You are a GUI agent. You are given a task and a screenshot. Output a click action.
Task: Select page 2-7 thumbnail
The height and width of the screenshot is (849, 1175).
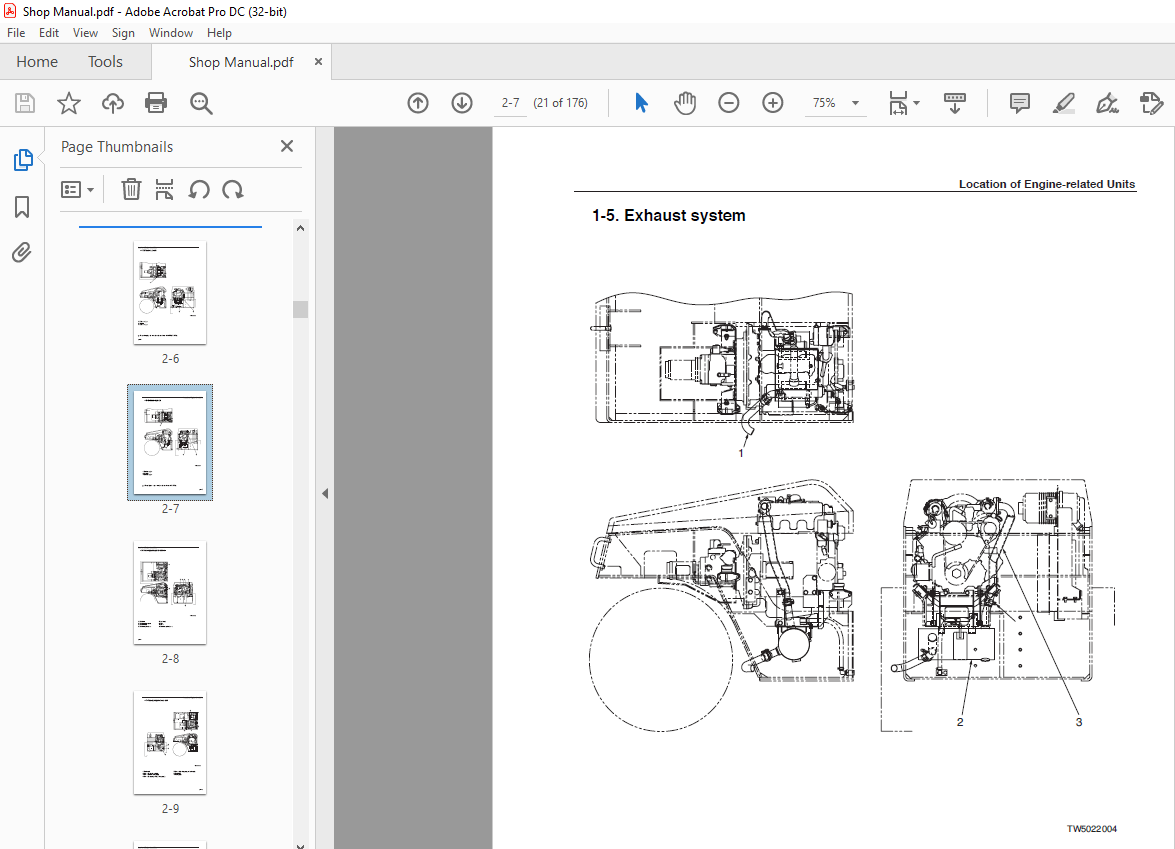click(170, 442)
